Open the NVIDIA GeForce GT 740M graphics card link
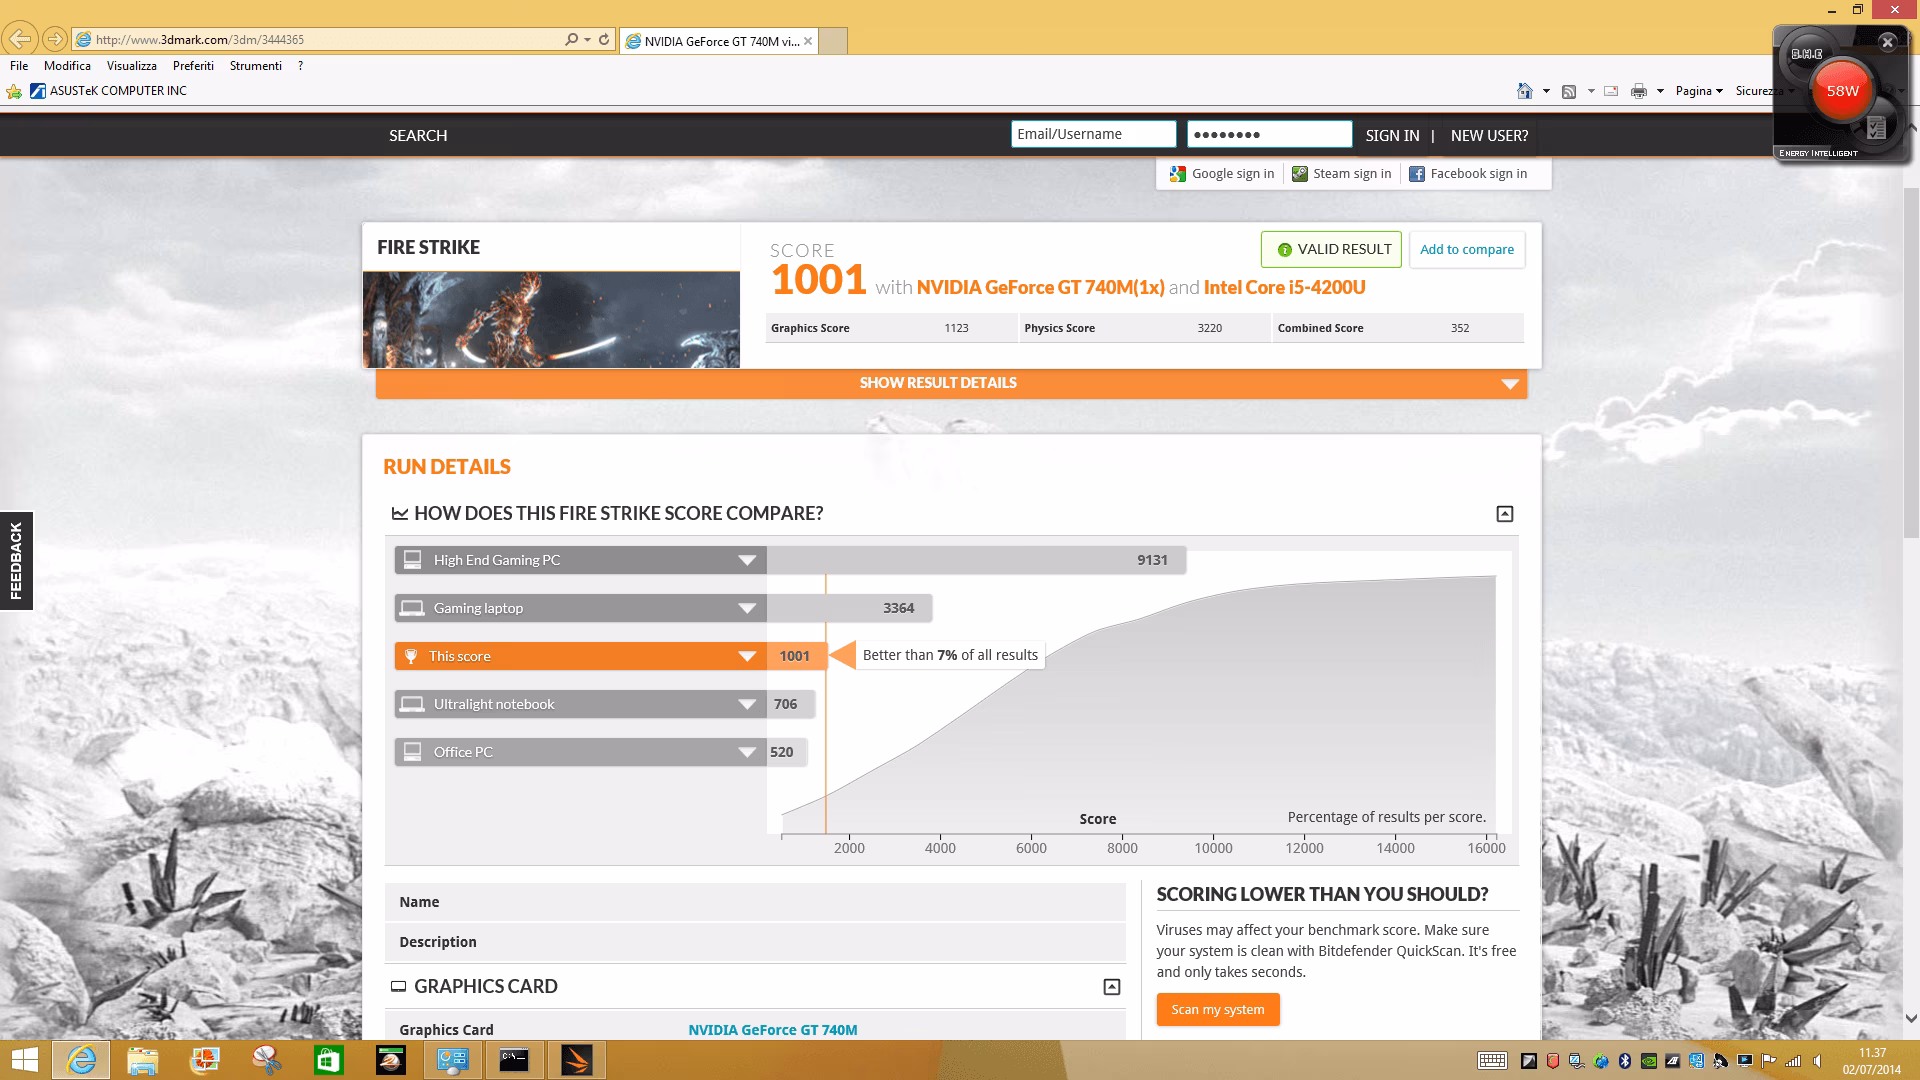Screen dimensions: 1920x1080 (772, 1030)
